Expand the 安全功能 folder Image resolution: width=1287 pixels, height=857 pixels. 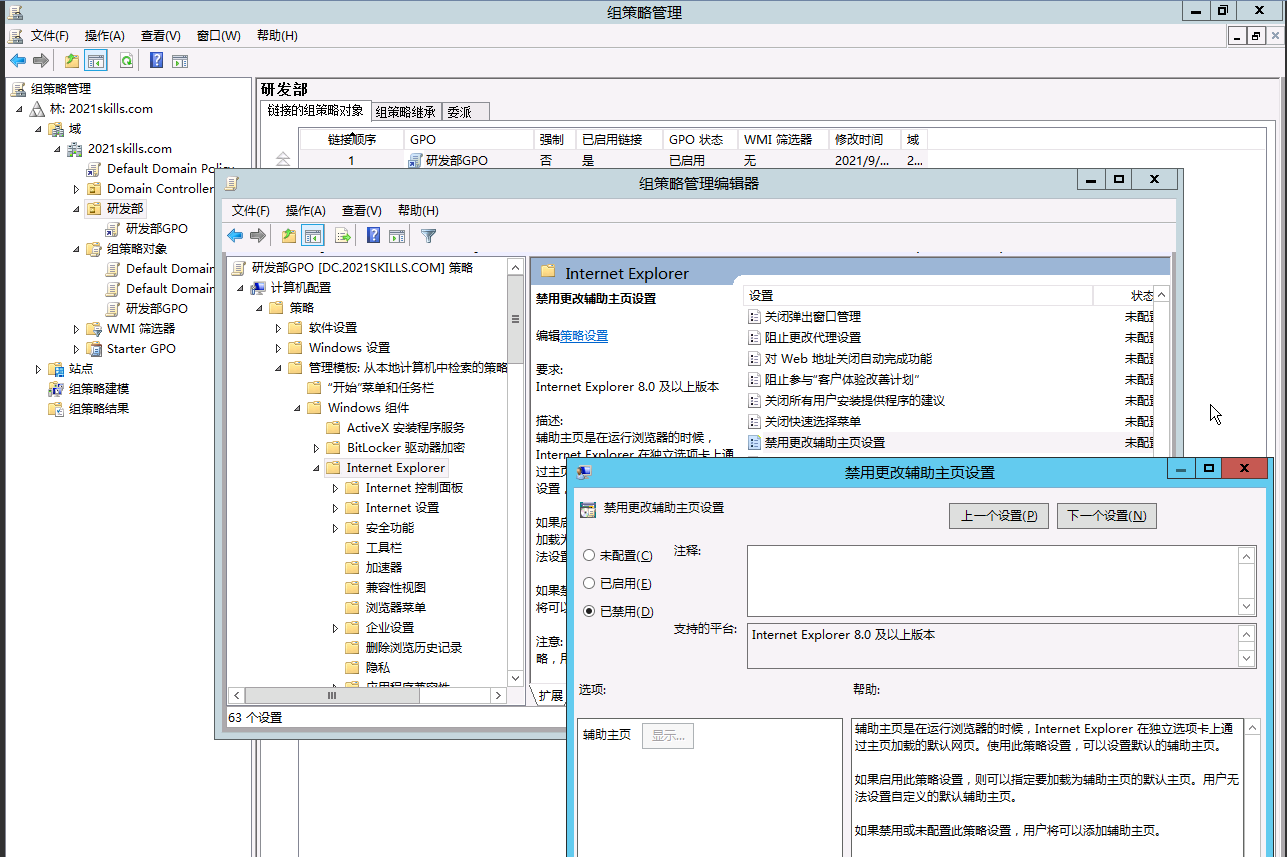point(335,528)
